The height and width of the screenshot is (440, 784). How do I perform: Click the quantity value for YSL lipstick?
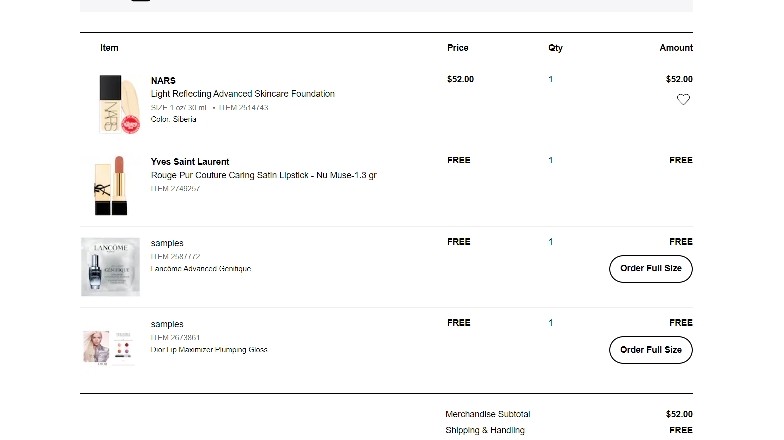[x=550, y=160]
